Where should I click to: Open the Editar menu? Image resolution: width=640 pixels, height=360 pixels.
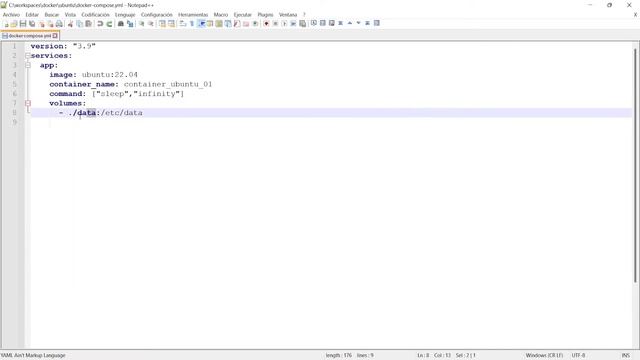tap(32, 15)
